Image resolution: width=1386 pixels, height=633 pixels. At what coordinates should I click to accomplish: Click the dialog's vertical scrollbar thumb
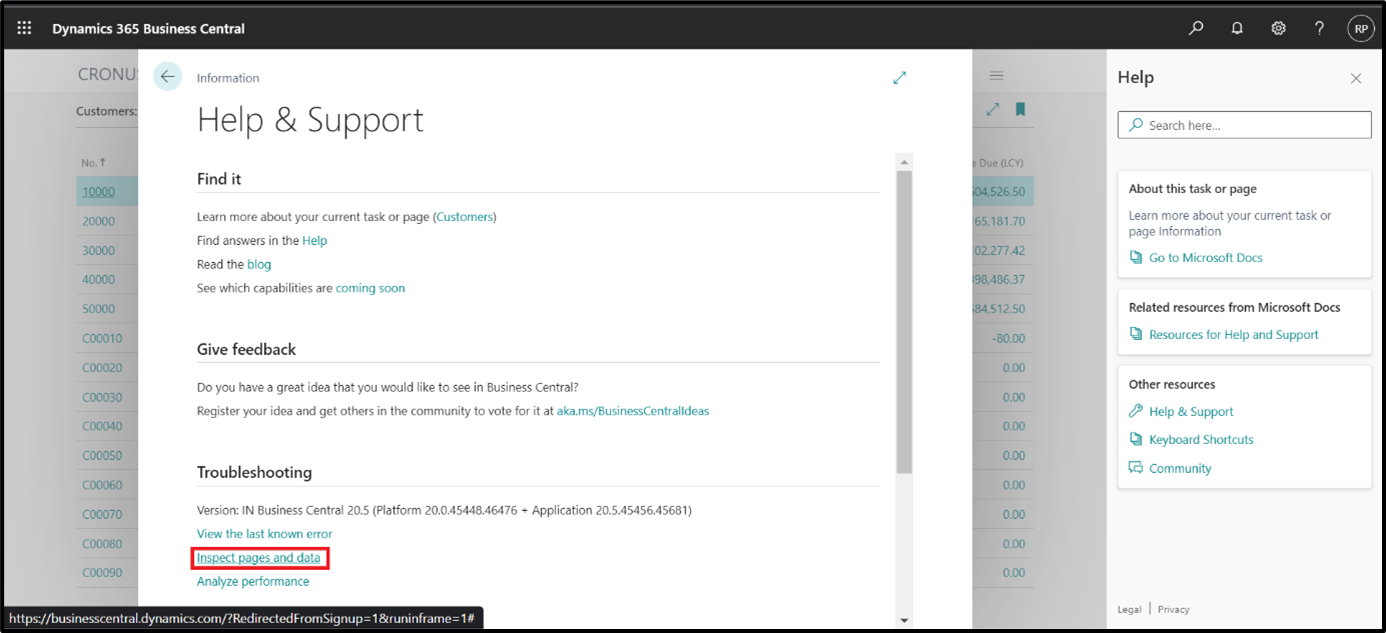tap(904, 321)
